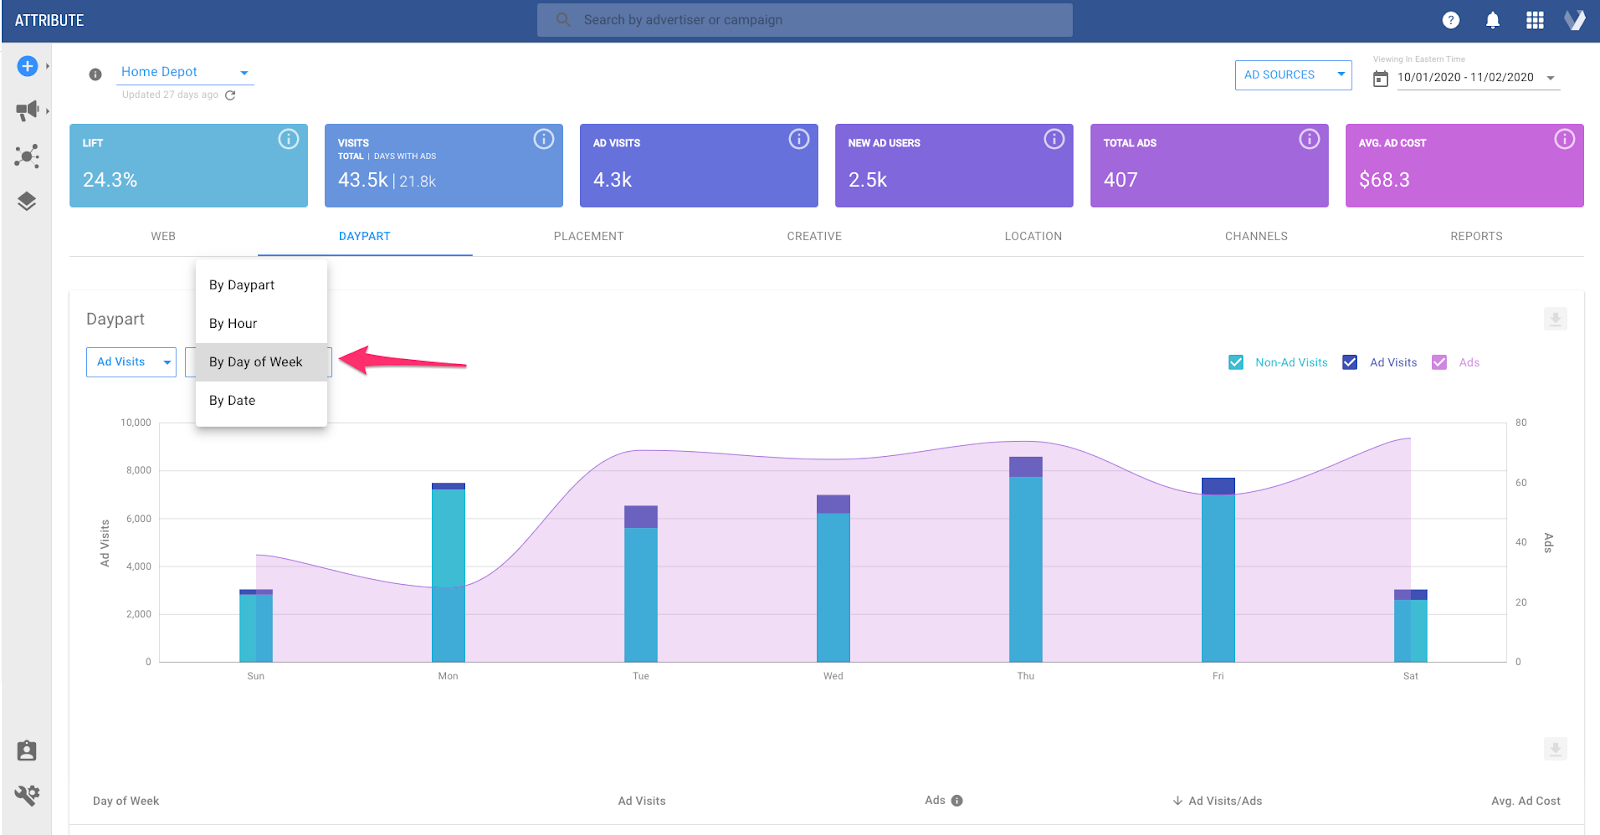Toggle the Ad Visits legend checkbox
The image size is (1600, 835).
pyautogui.click(x=1350, y=363)
